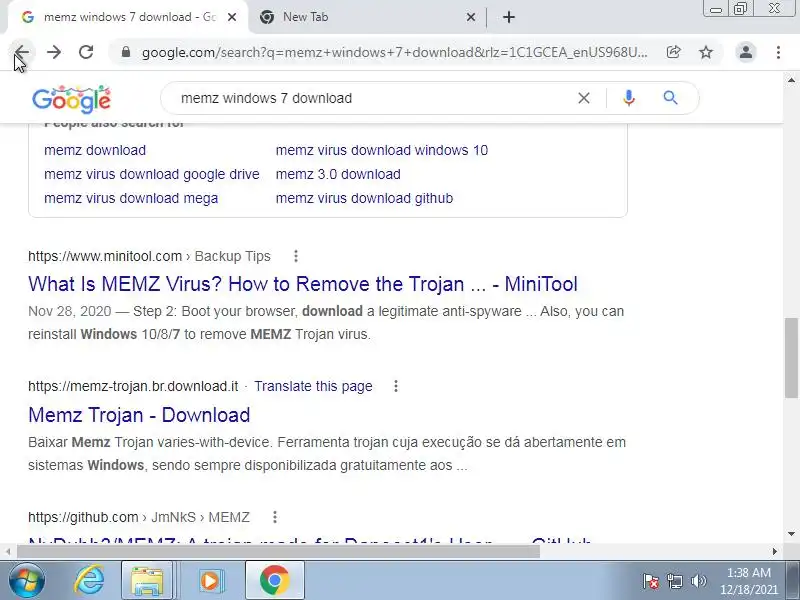Open Memz Trojan - Download result

pyautogui.click(x=139, y=415)
